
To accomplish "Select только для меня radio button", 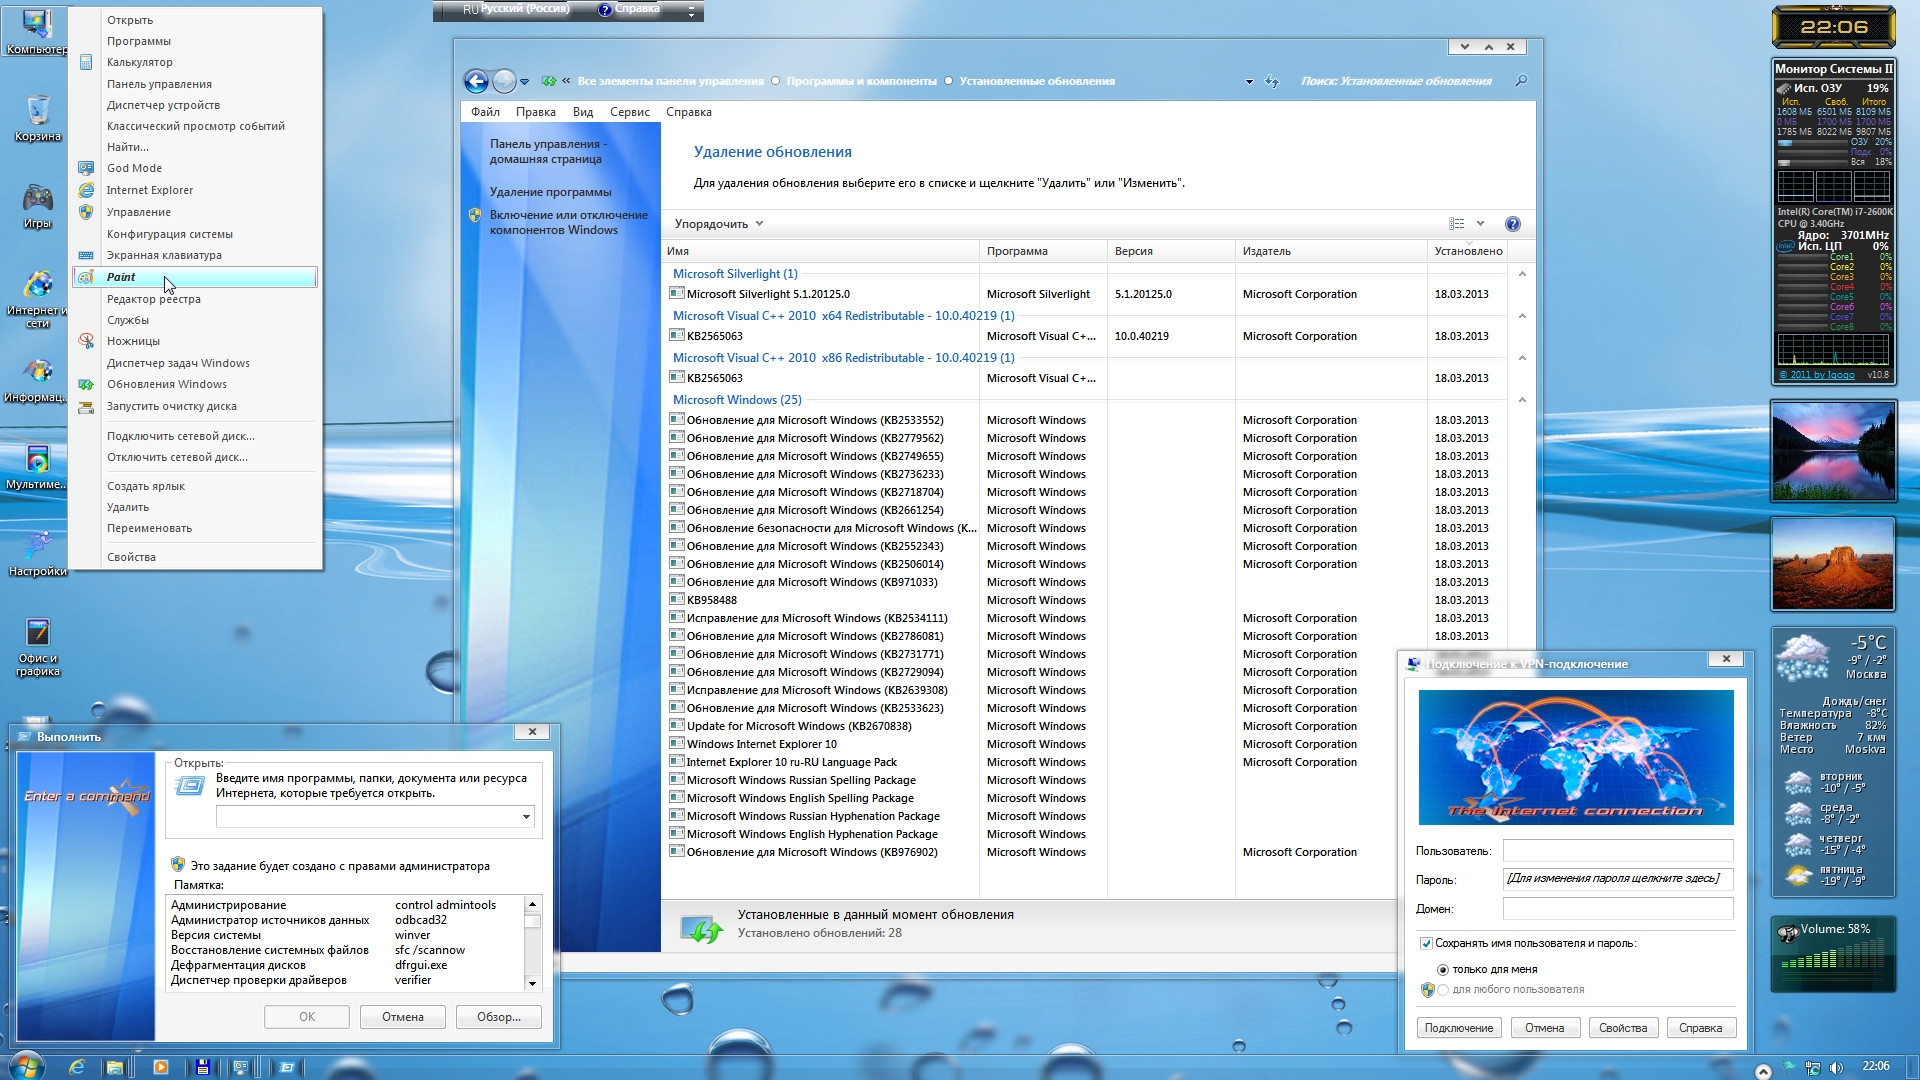I will [x=1442, y=969].
